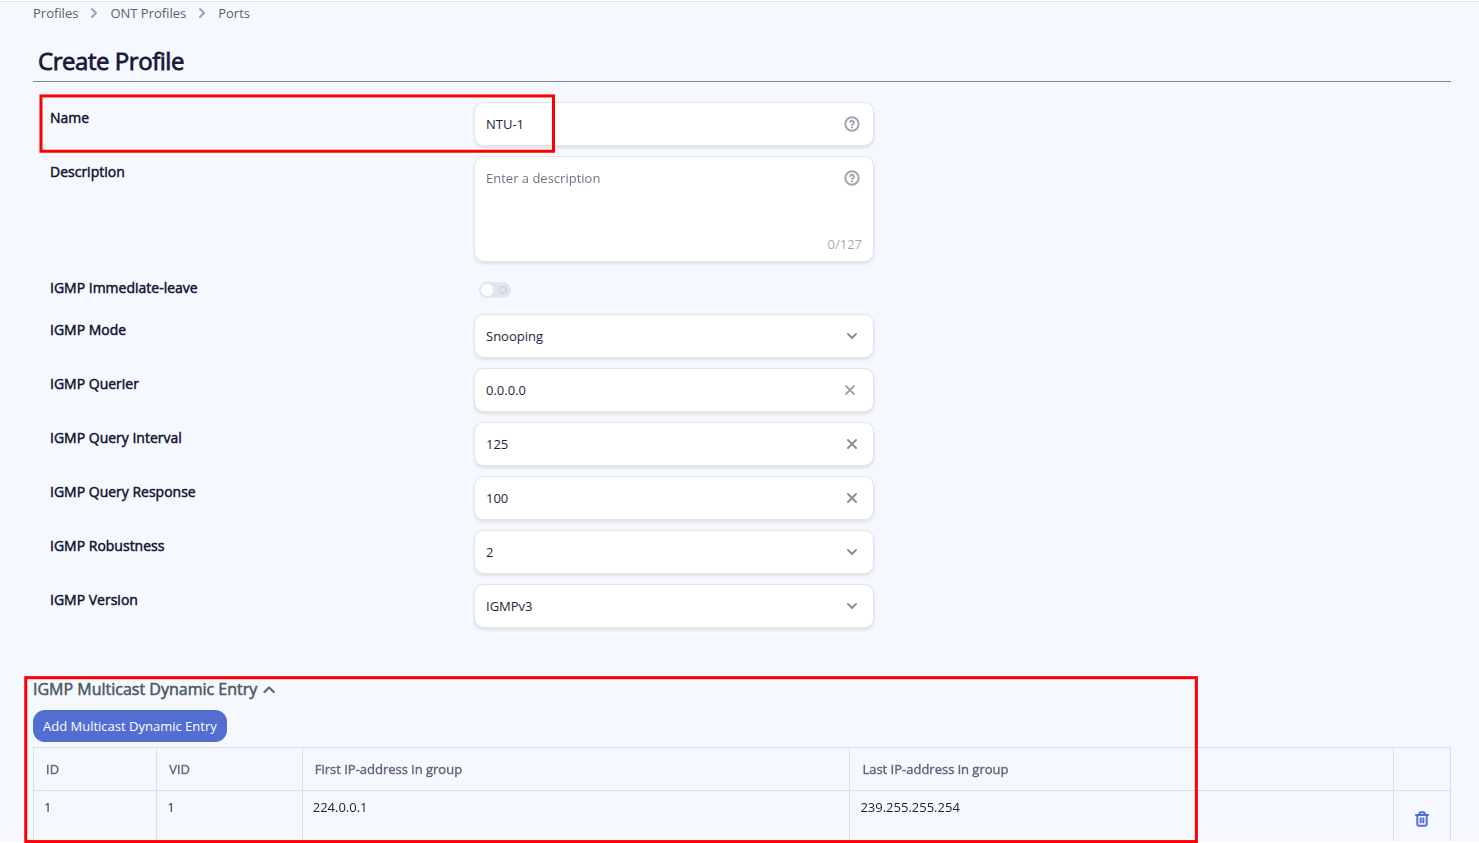The image size is (1479, 843).
Task: Click the help icon in Description field
Action: click(852, 178)
